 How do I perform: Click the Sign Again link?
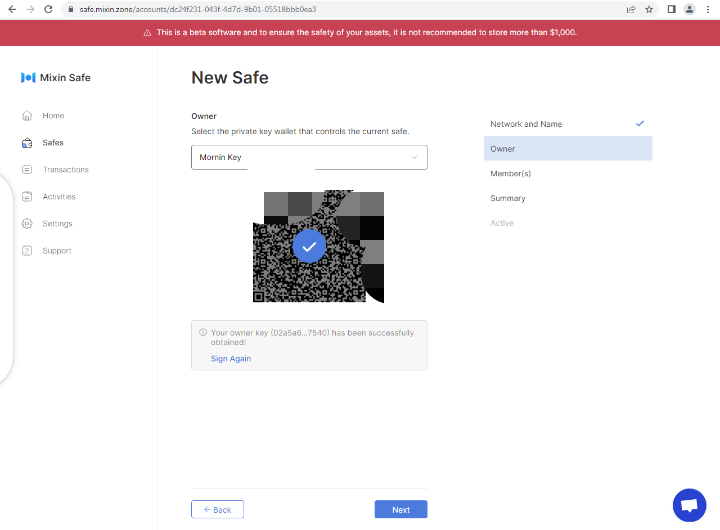pos(231,358)
